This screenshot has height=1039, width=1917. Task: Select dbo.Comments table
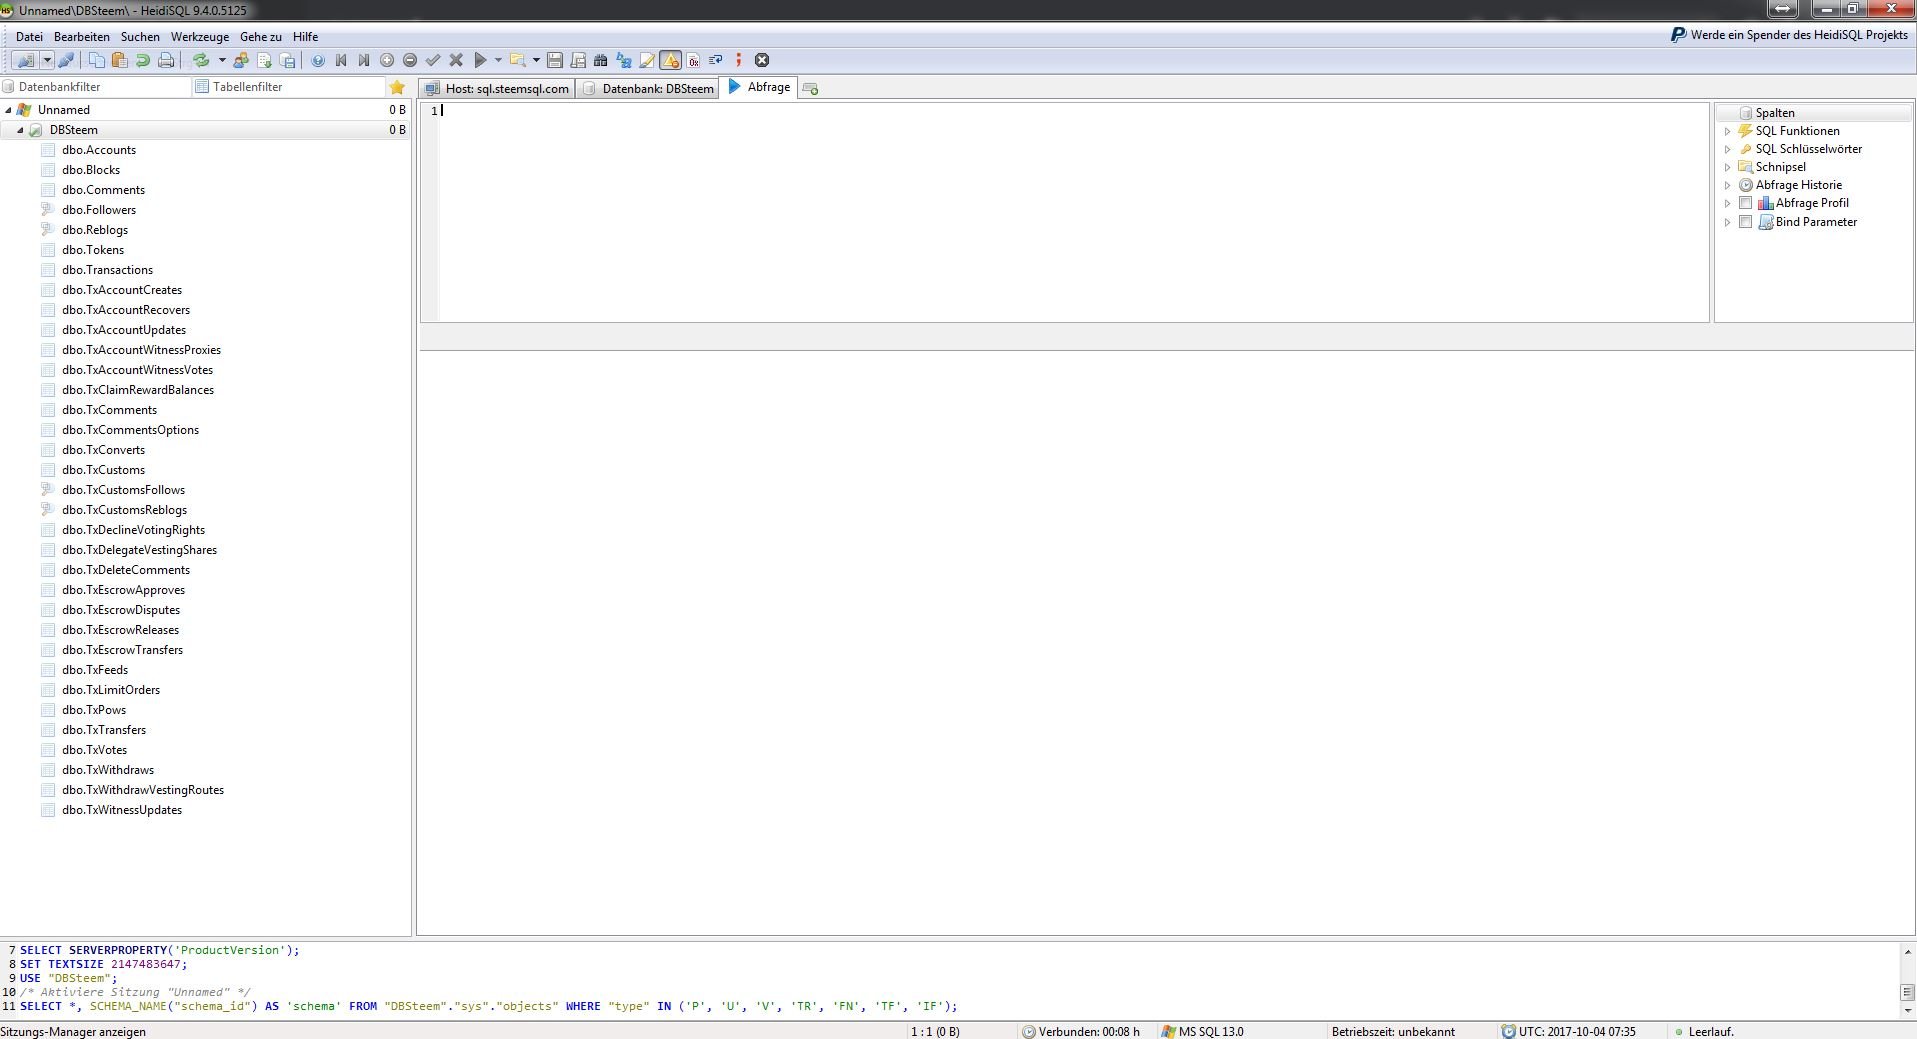pos(103,190)
